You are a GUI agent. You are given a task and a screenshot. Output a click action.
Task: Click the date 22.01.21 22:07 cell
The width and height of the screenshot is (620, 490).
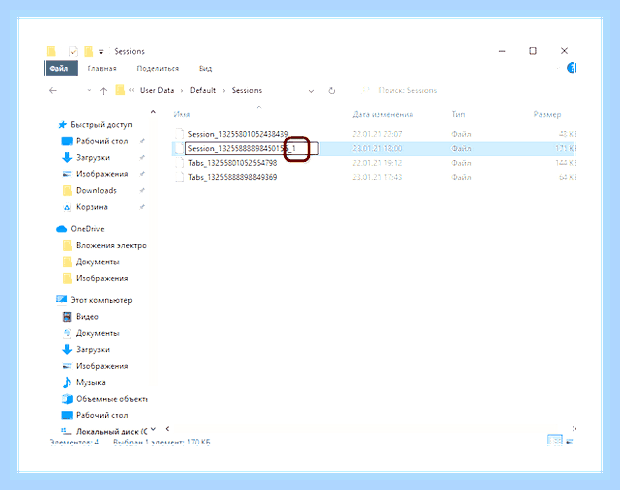coord(377,134)
